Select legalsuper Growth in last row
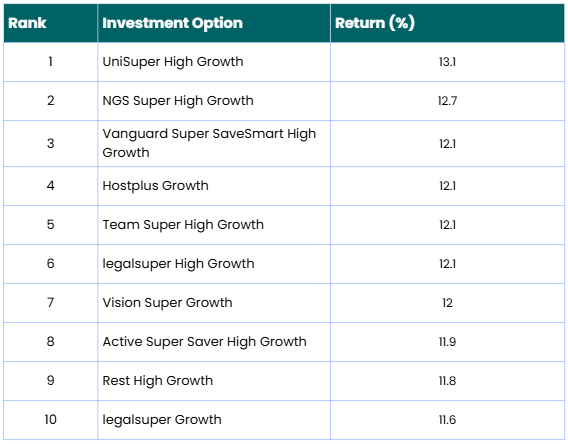The image size is (568, 444). 162,420
